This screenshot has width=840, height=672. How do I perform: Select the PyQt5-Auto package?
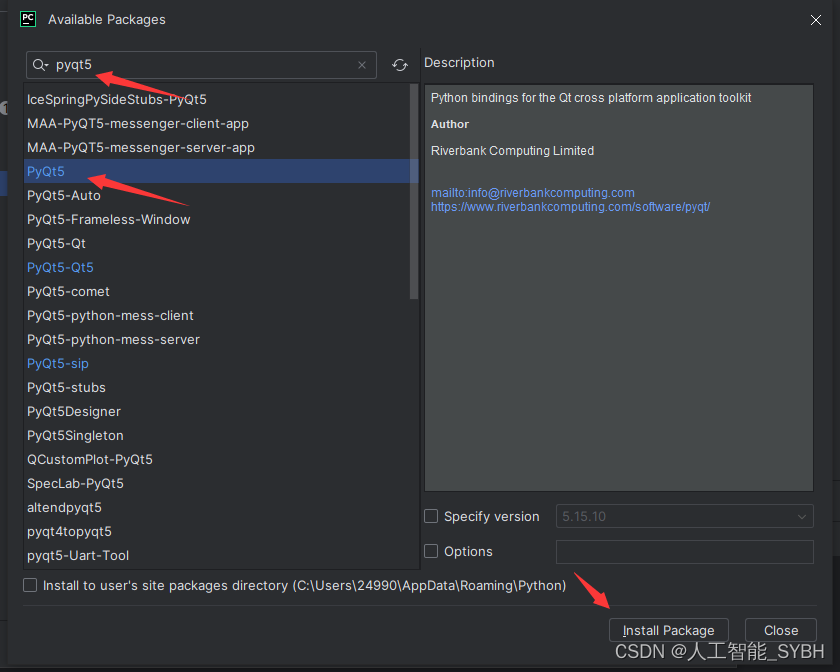(221, 195)
